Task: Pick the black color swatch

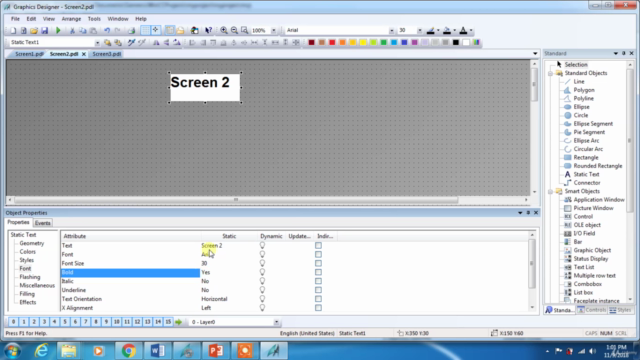Action: (x=456, y=42)
